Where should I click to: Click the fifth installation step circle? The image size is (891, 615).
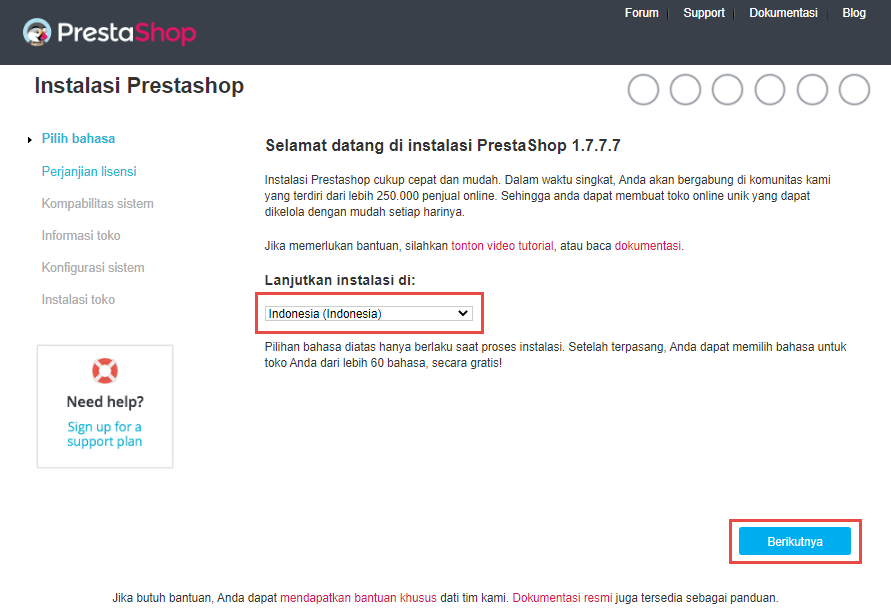coord(812,90)
